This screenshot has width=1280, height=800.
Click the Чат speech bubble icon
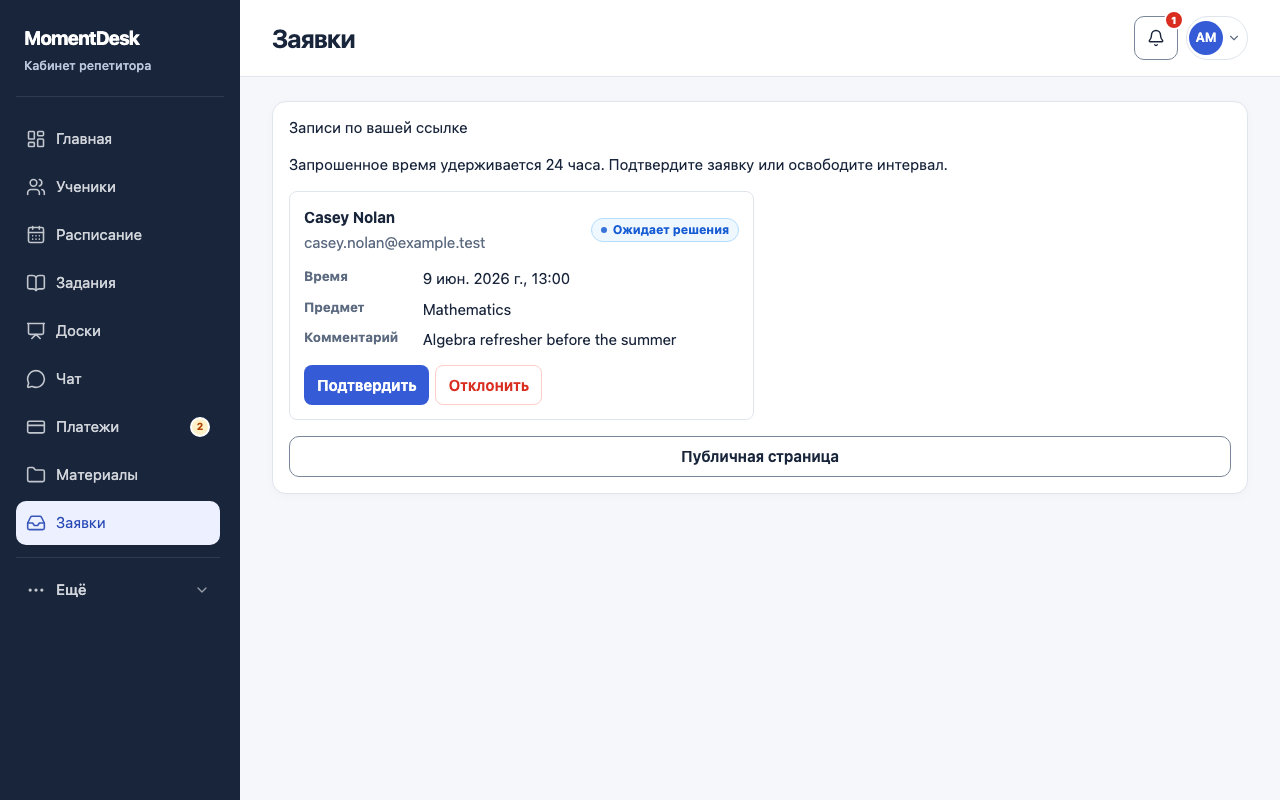36,379
